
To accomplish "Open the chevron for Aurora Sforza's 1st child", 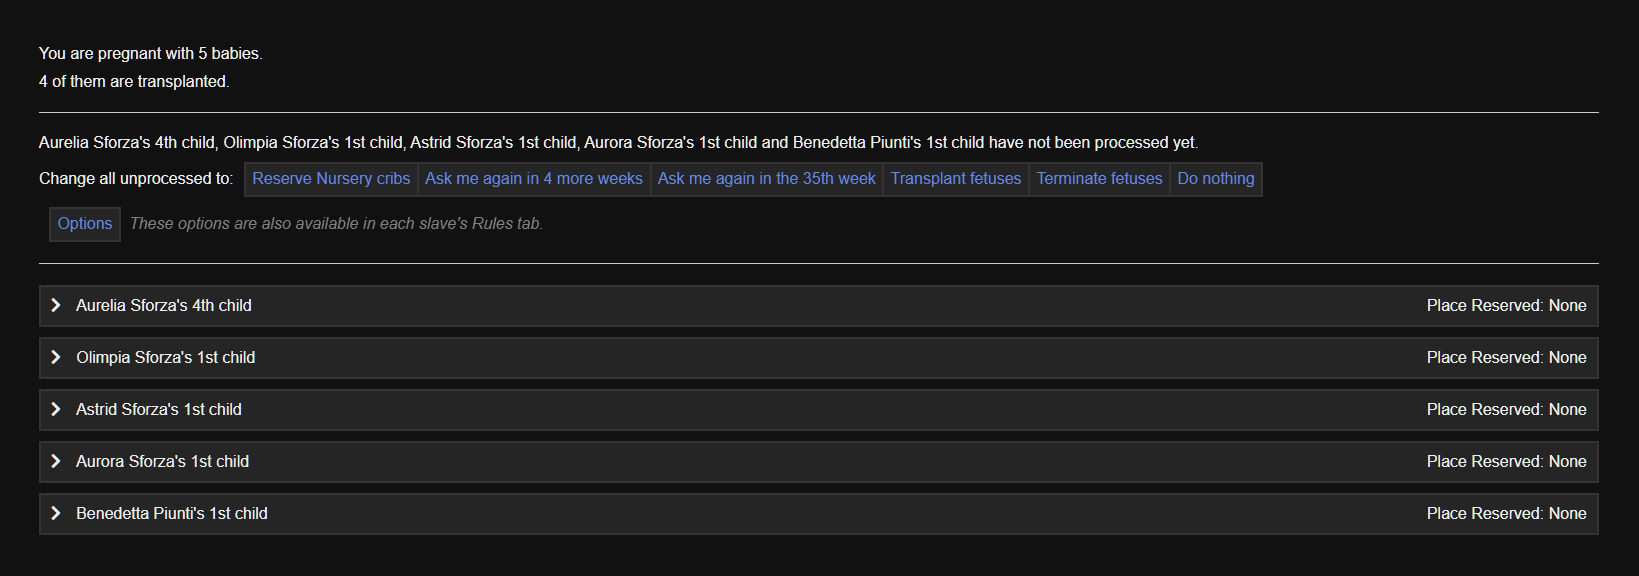I will coord(56,462).
